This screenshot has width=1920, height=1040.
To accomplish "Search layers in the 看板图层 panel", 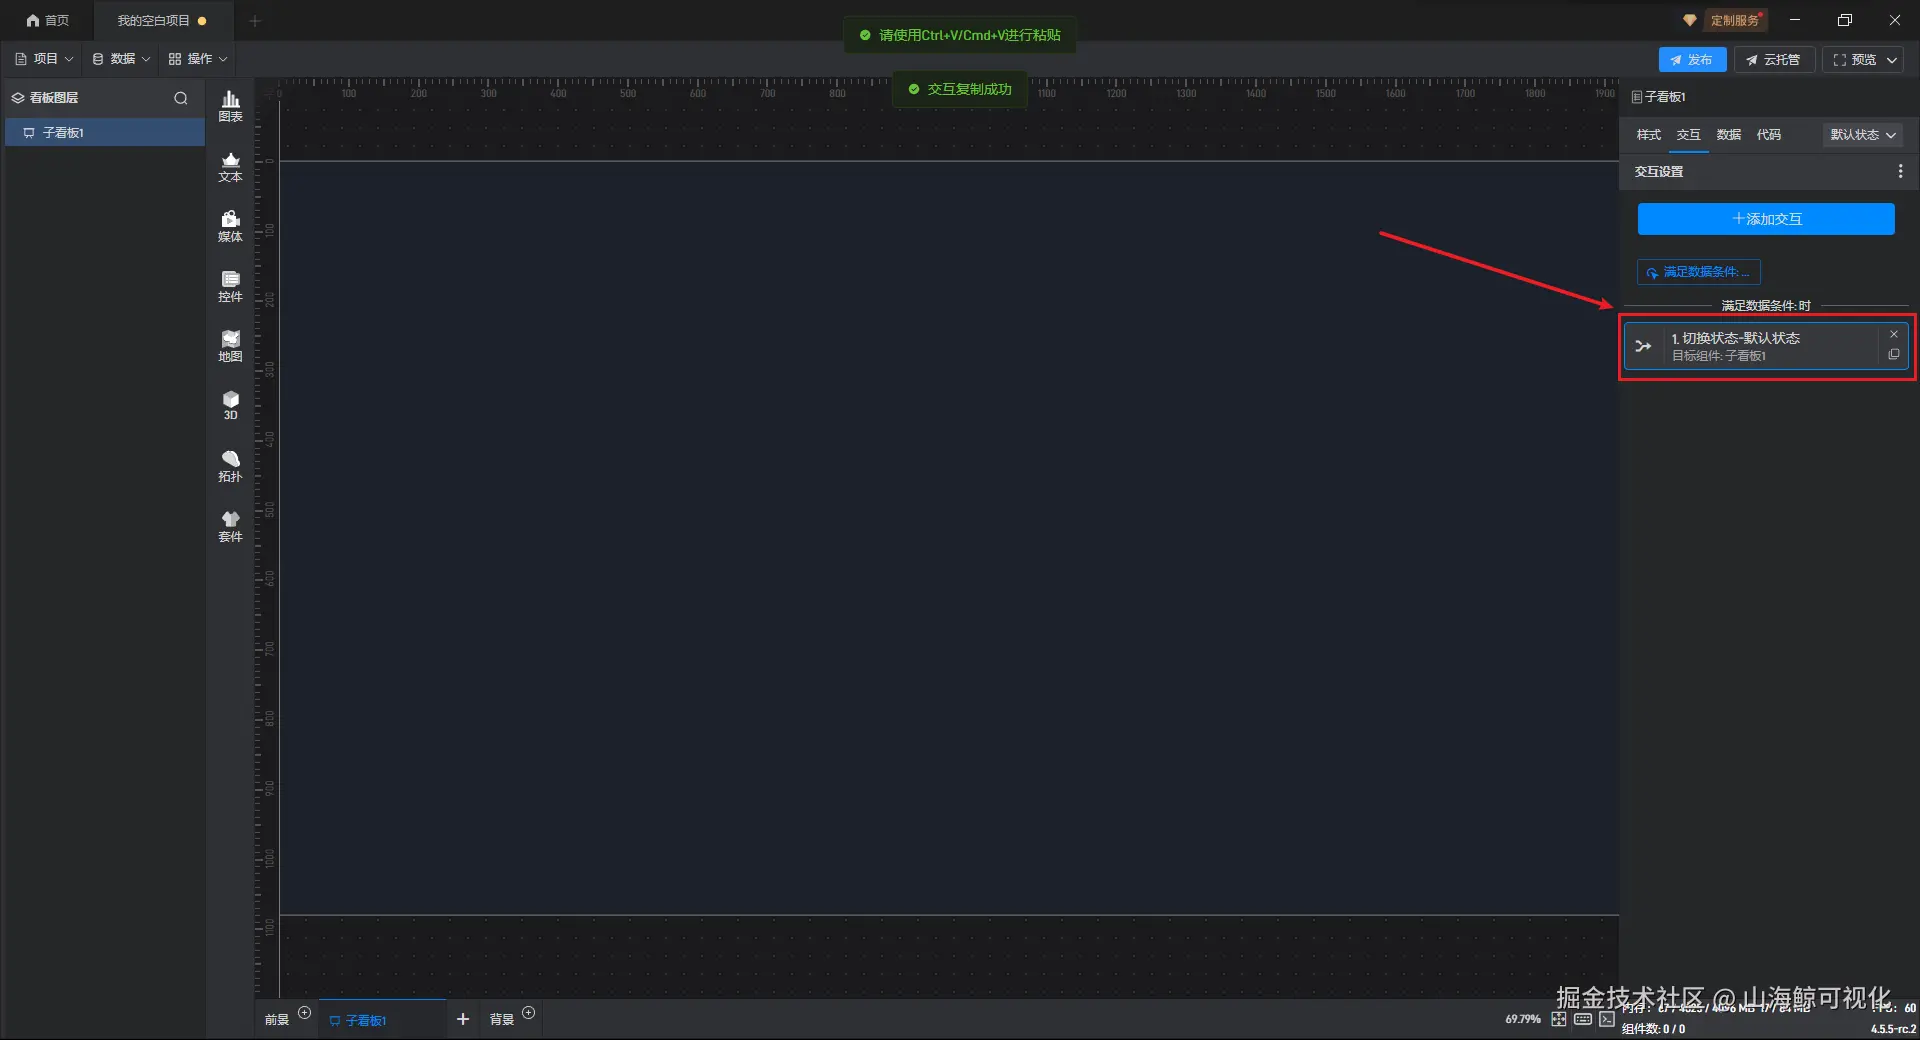I will (x=181, y=98).
